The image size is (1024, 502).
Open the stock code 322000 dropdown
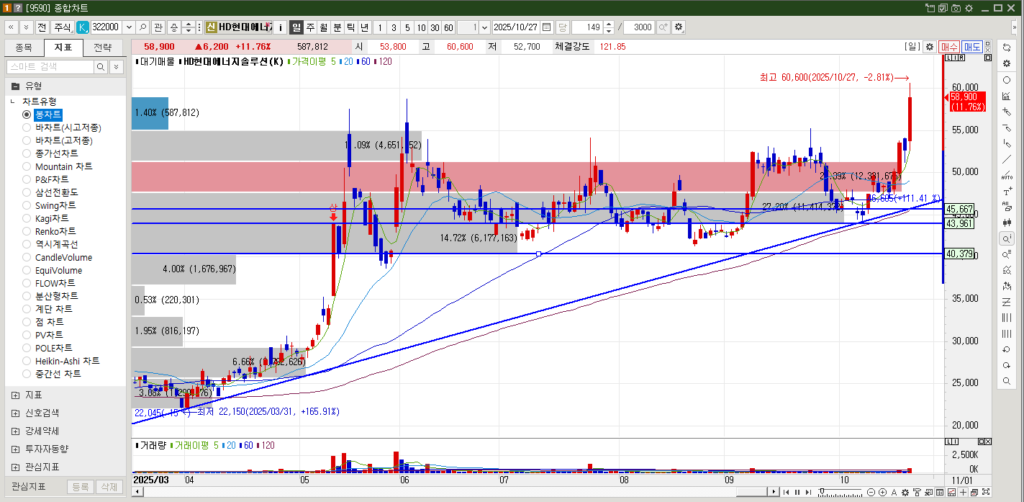128,26
